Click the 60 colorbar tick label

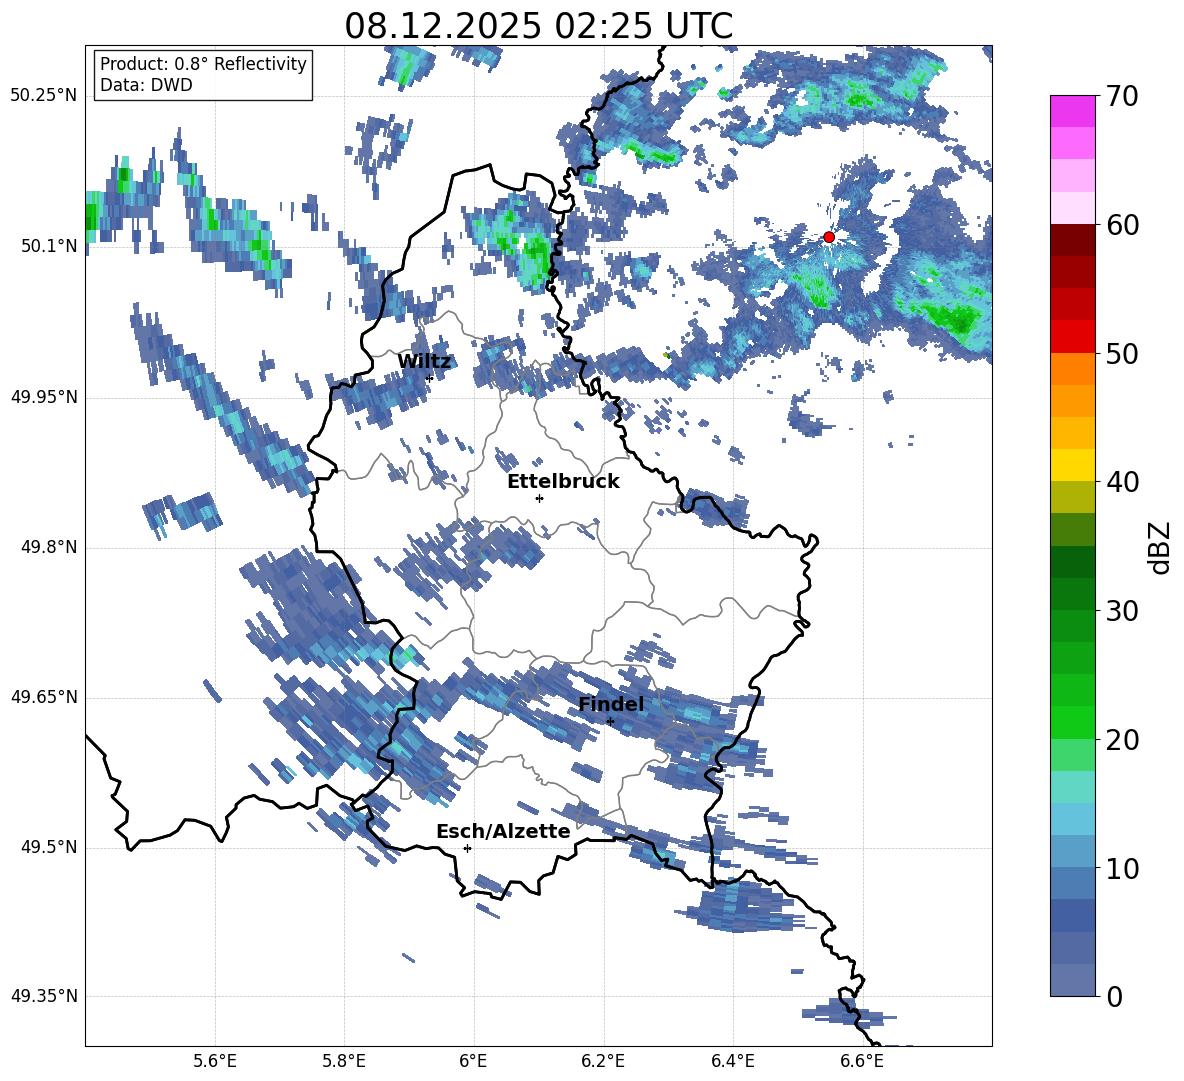point(1123,225)
